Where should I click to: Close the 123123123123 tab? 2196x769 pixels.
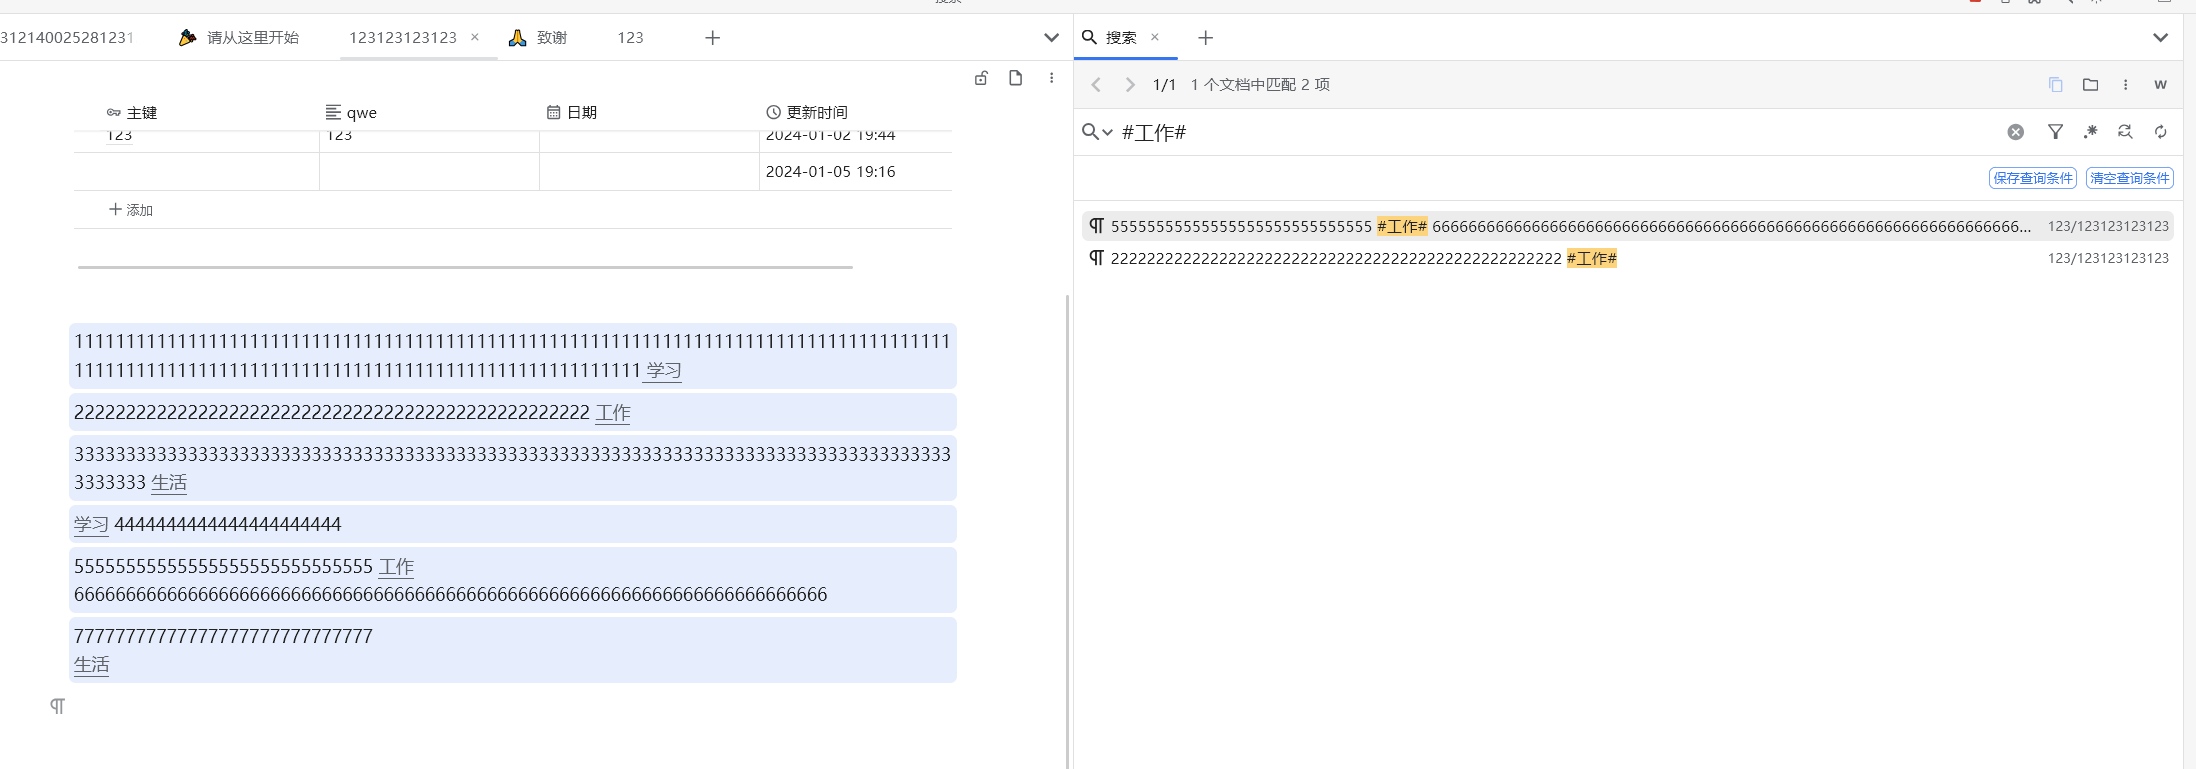pyautogui.click(x=475, y=37)
